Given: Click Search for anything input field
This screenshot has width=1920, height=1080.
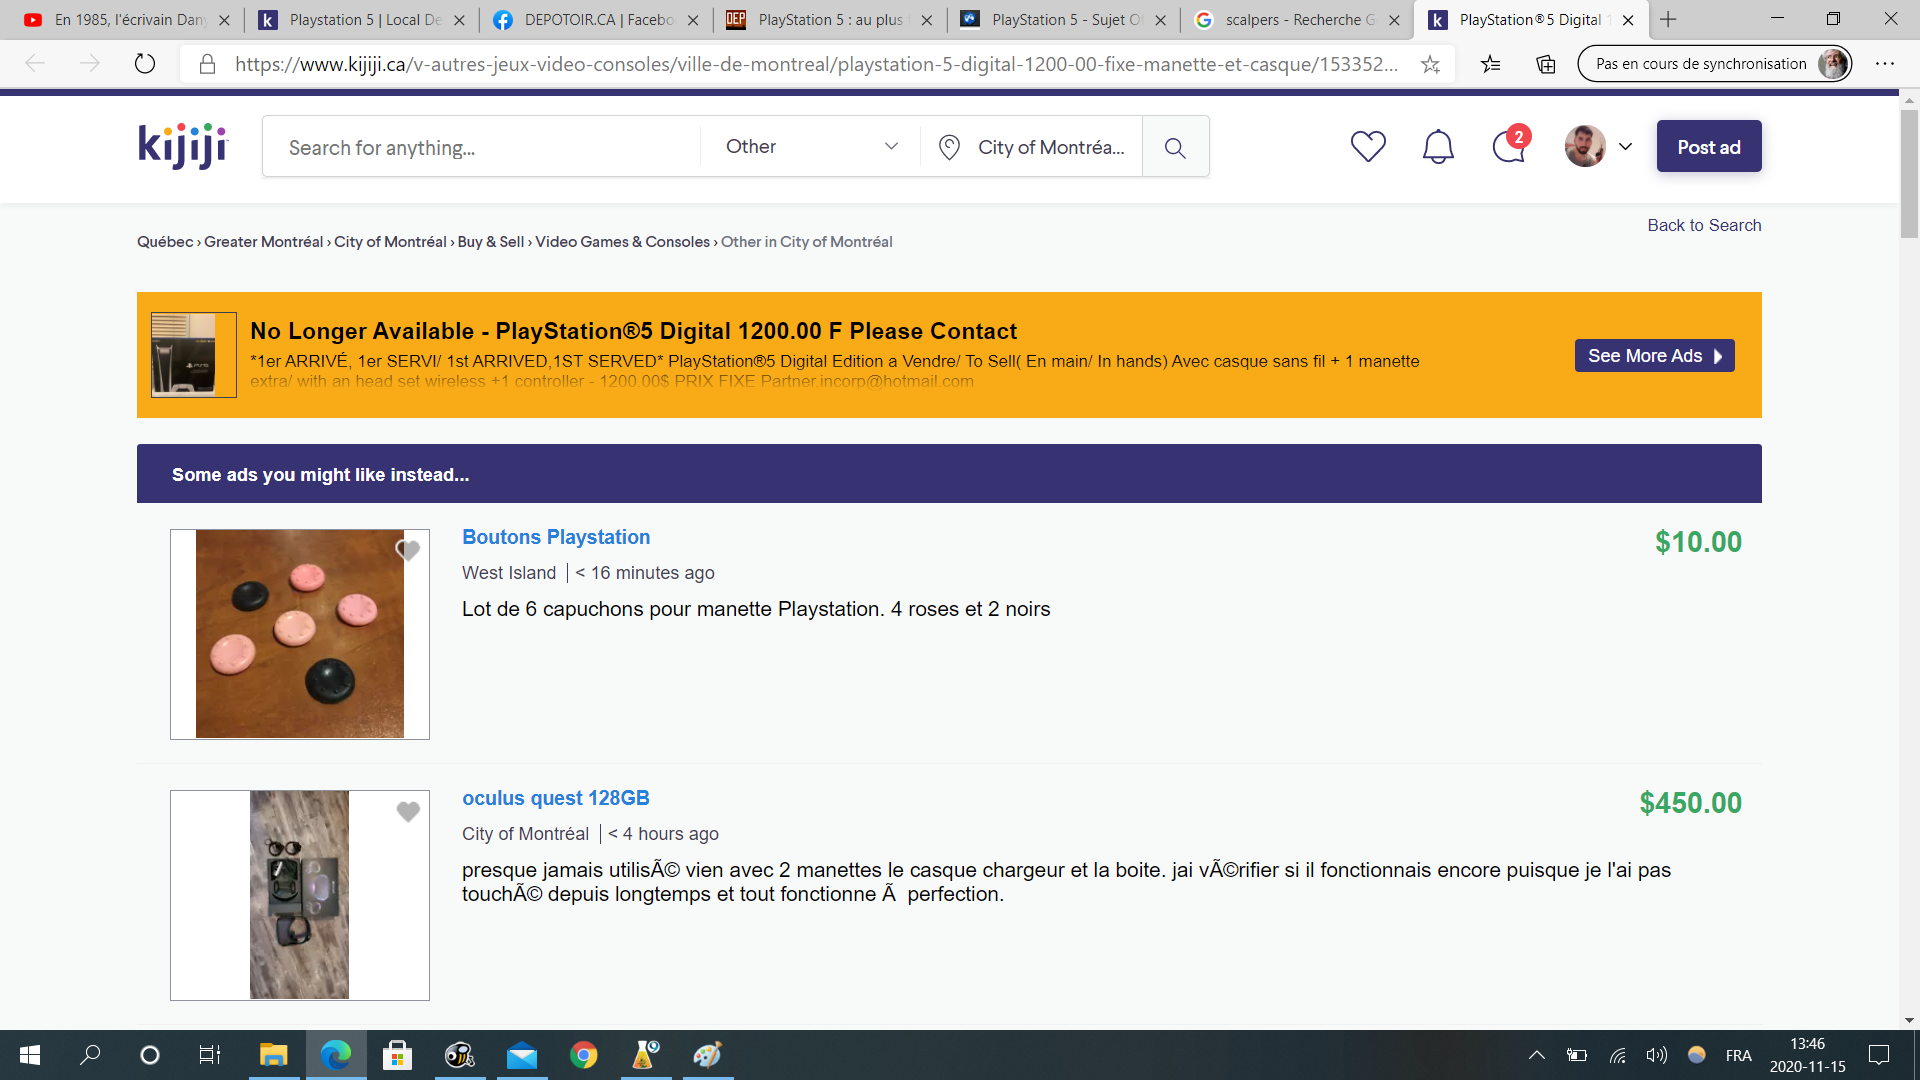Looking at the screenshot, I should [x=482, y=147].
